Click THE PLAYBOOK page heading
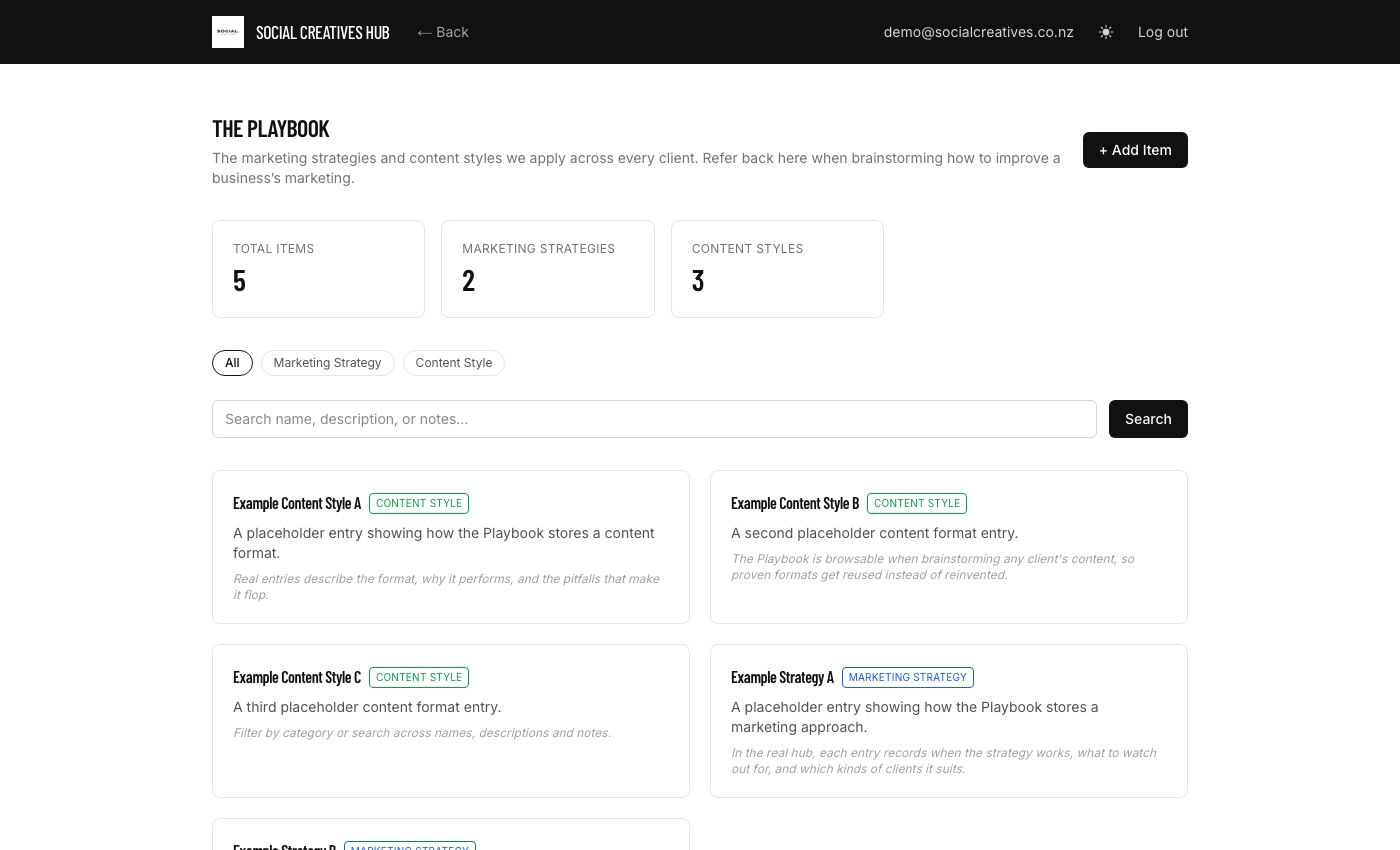This screenshot has width=1400, height=850. (271, 129)
